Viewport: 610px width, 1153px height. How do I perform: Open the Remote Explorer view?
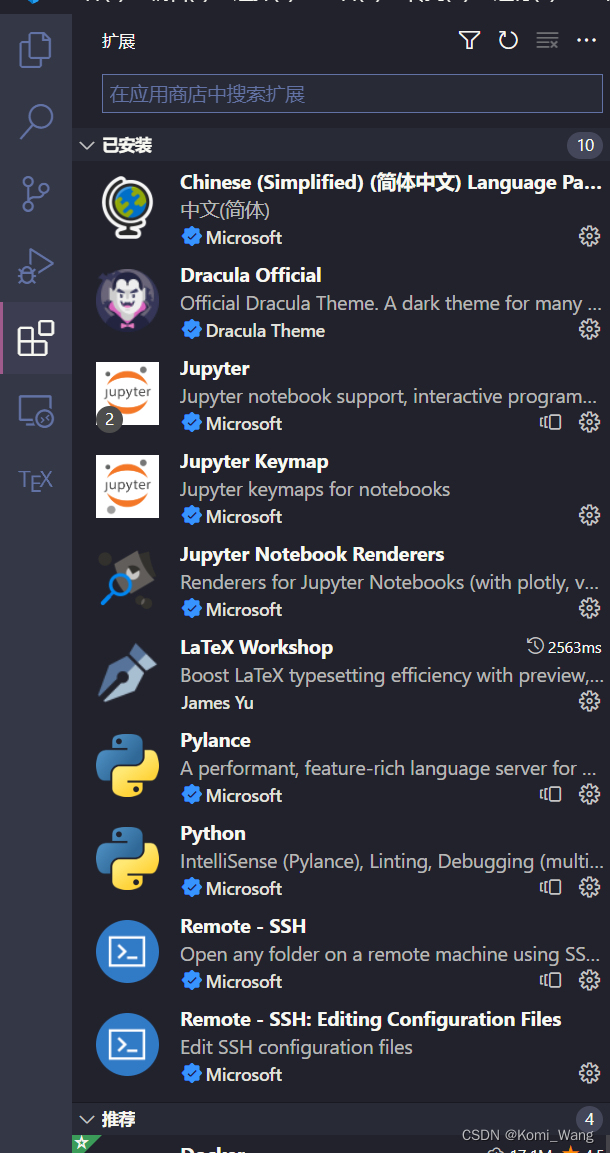click(35, 410)
